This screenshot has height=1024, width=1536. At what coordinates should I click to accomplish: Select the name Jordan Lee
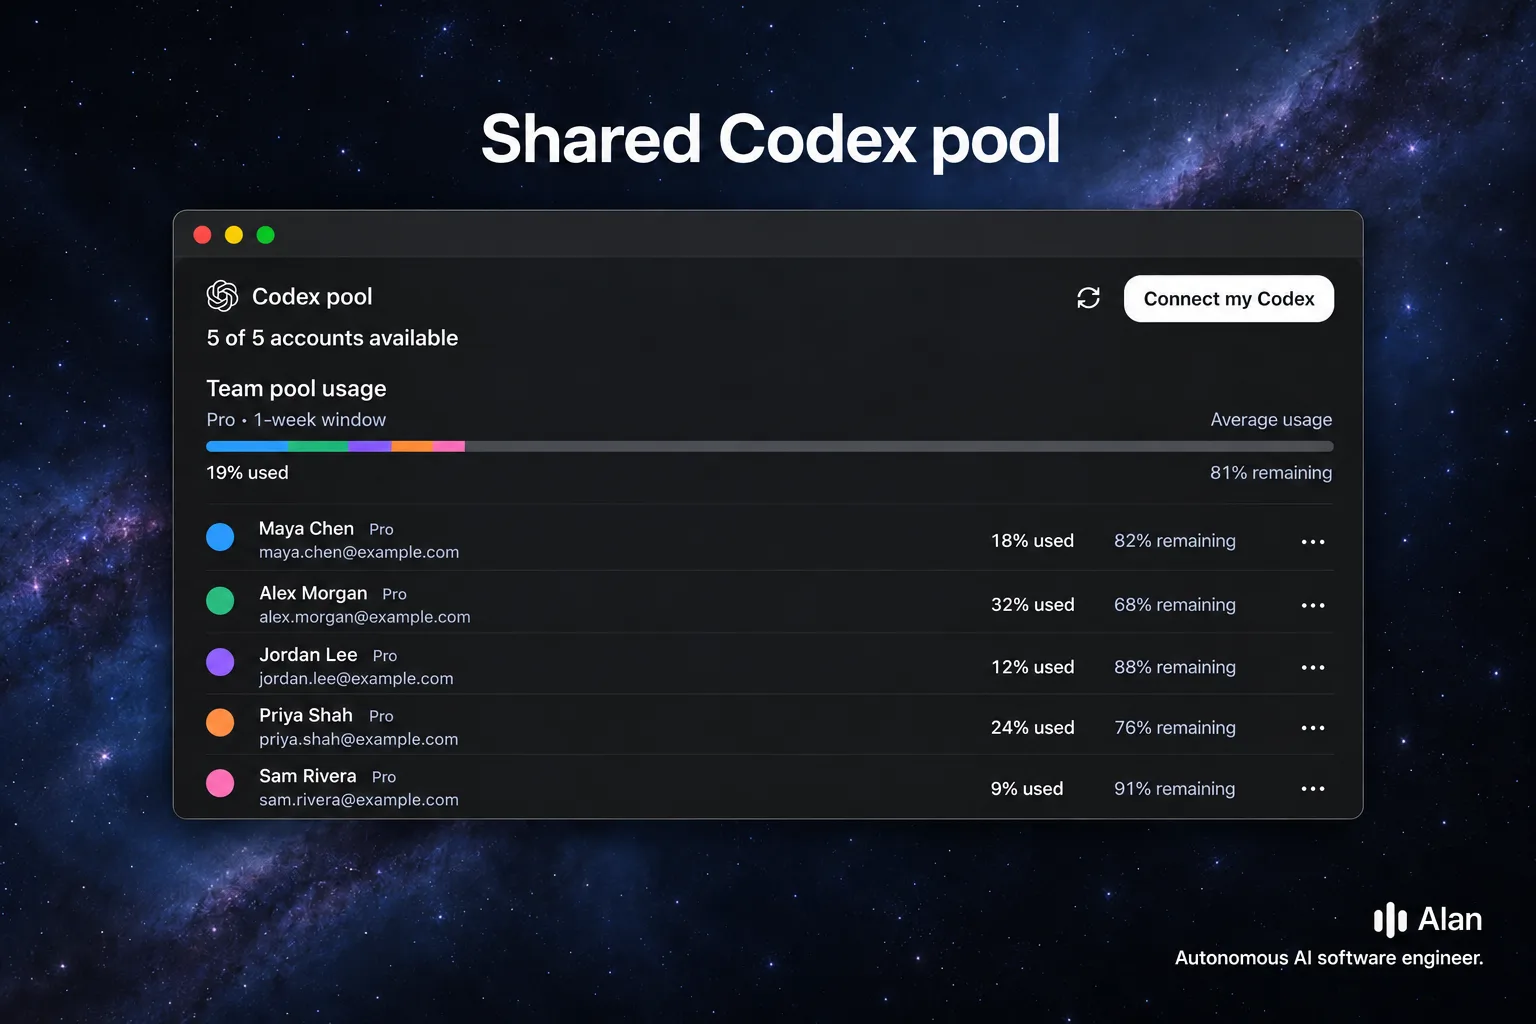(x=308, y=655)
